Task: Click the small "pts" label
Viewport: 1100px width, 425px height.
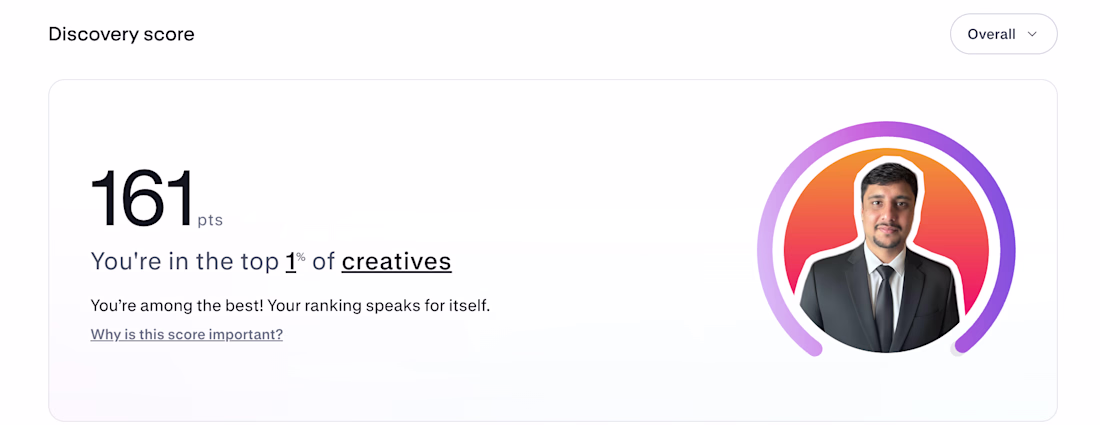Action: pyautogui.click(x=210, y=220)
